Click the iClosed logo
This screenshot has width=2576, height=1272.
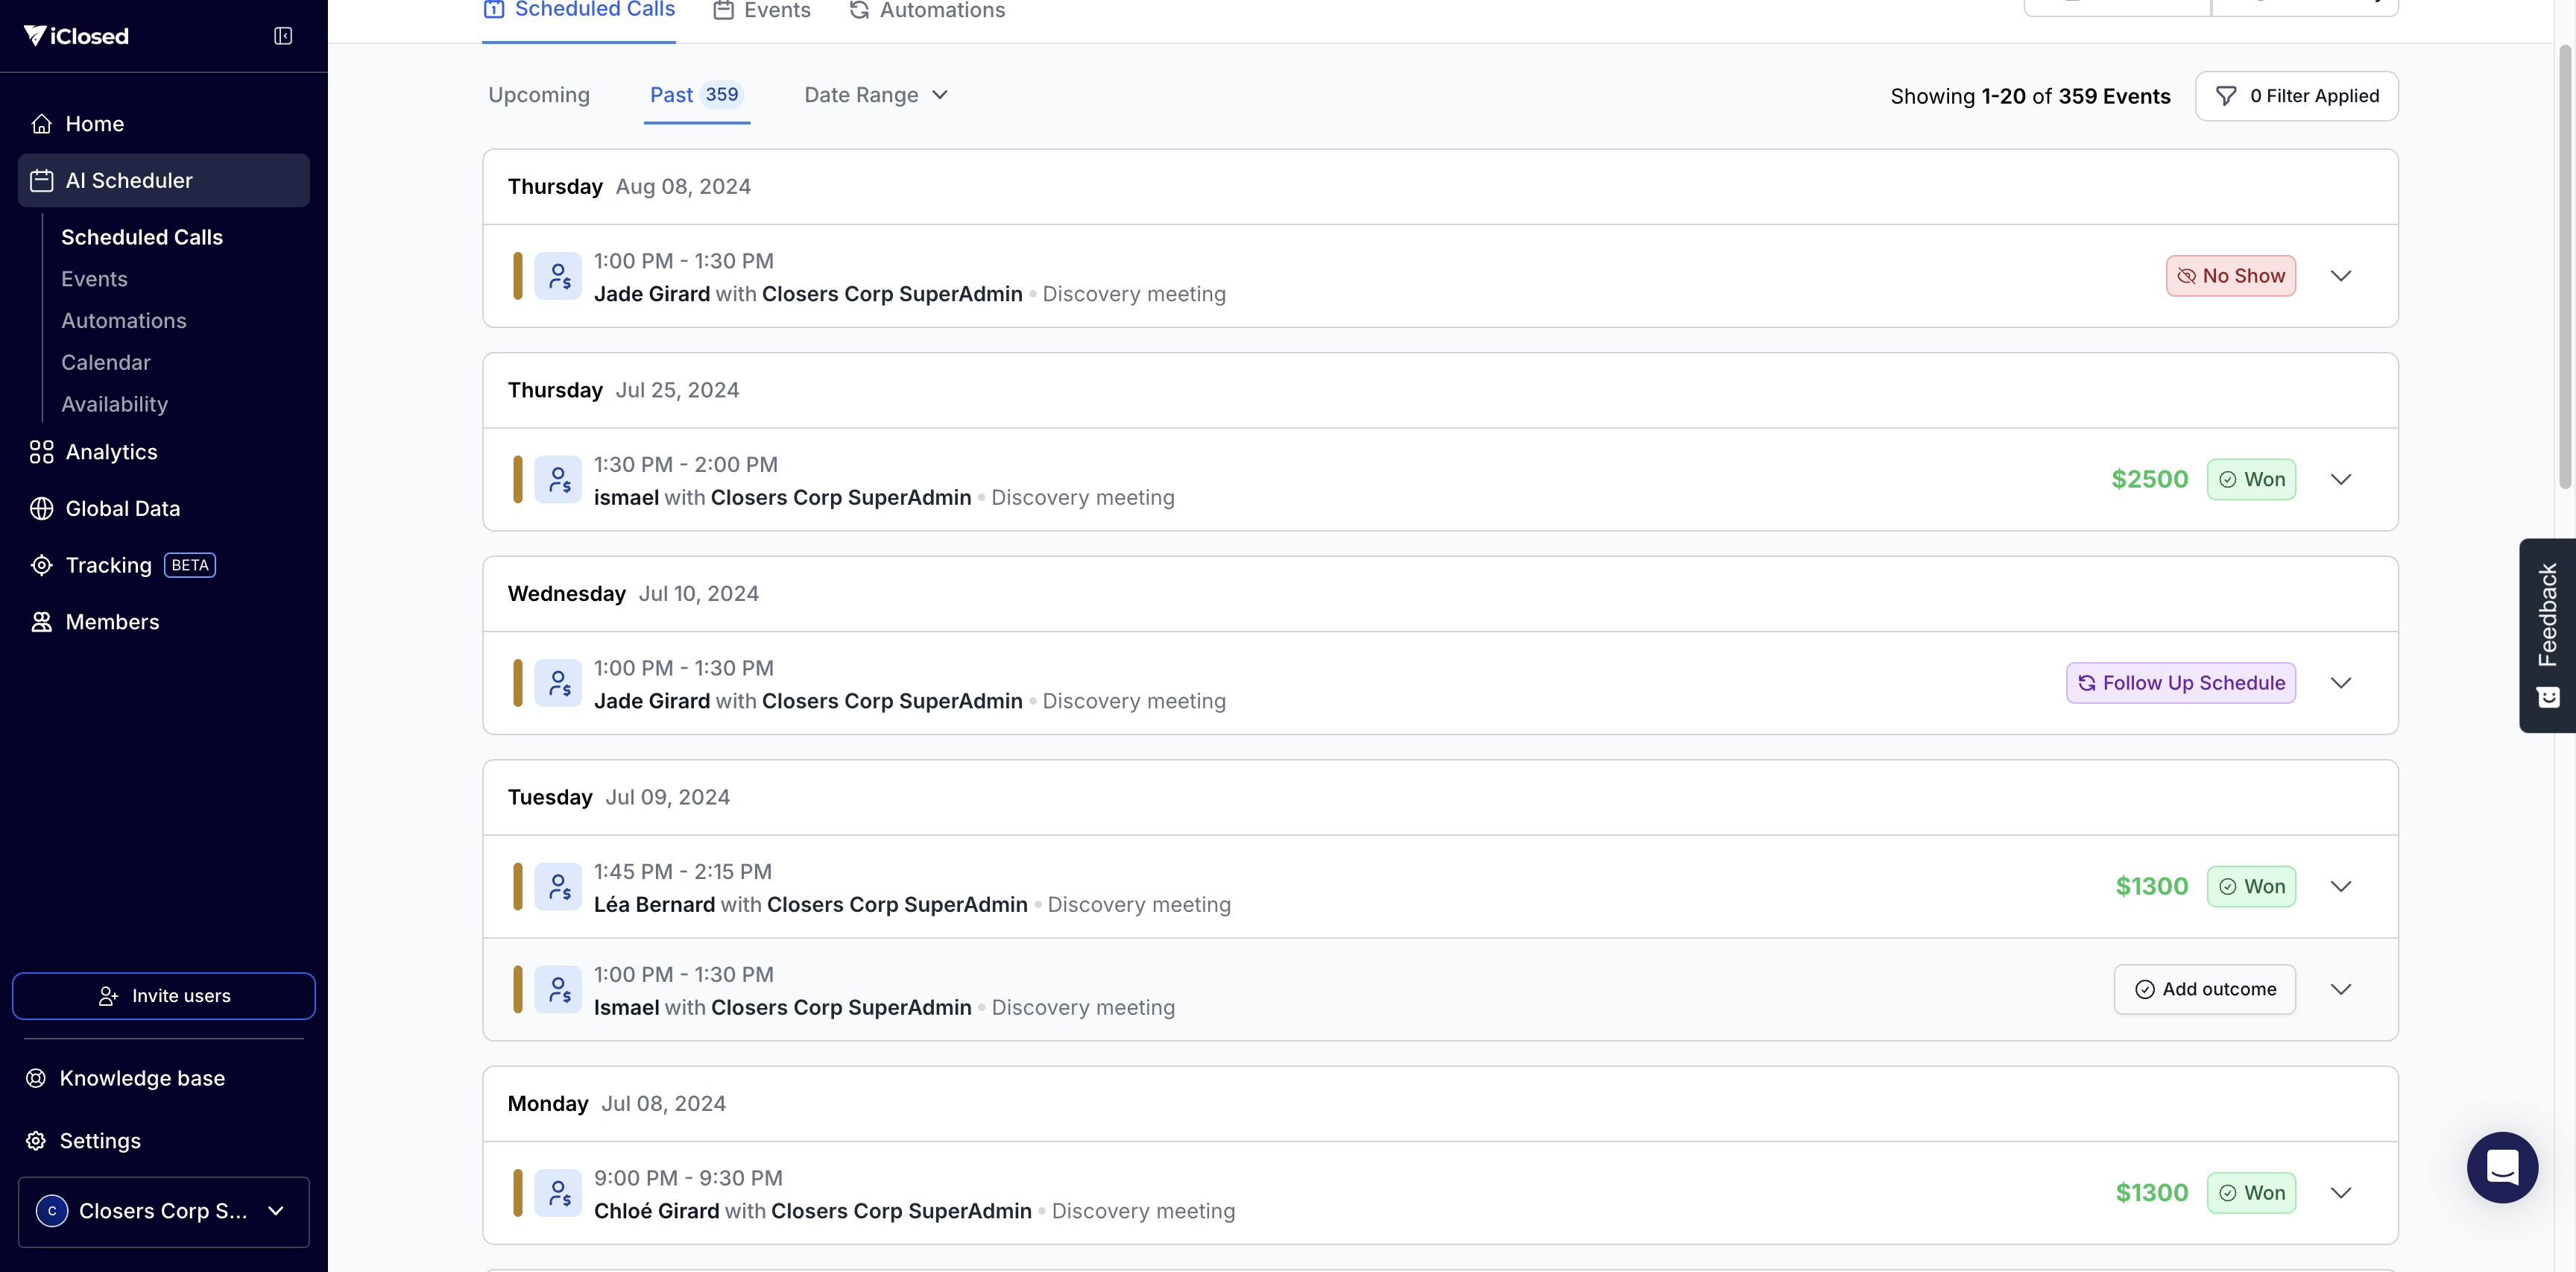click(76, 36)
